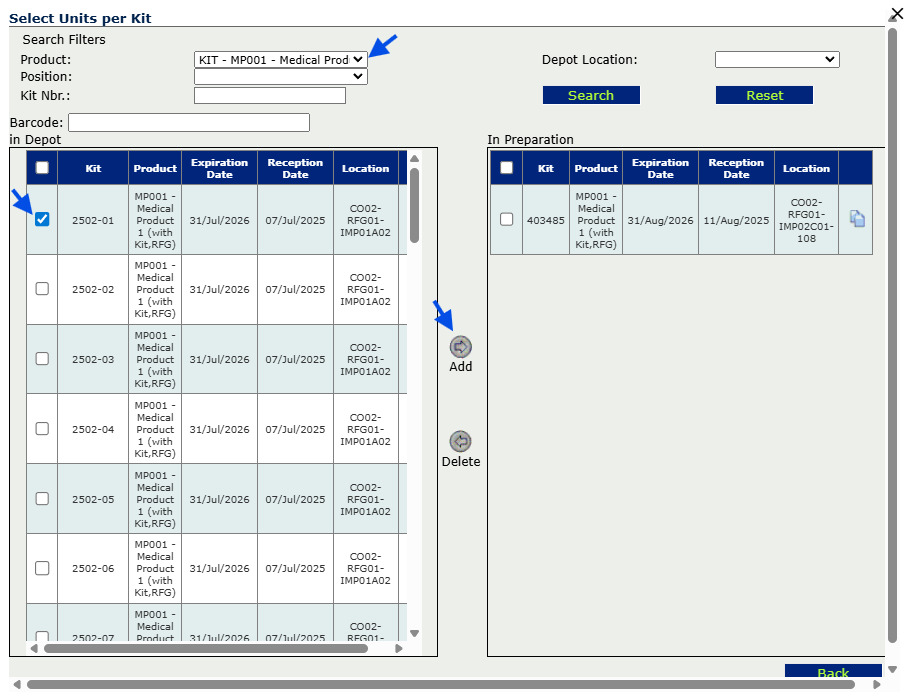Image resolution: width=906 pixels, height=696 pixels.
Task: Click the In Depot horizontal scroll-right arrow
Action: click(399, 648)
